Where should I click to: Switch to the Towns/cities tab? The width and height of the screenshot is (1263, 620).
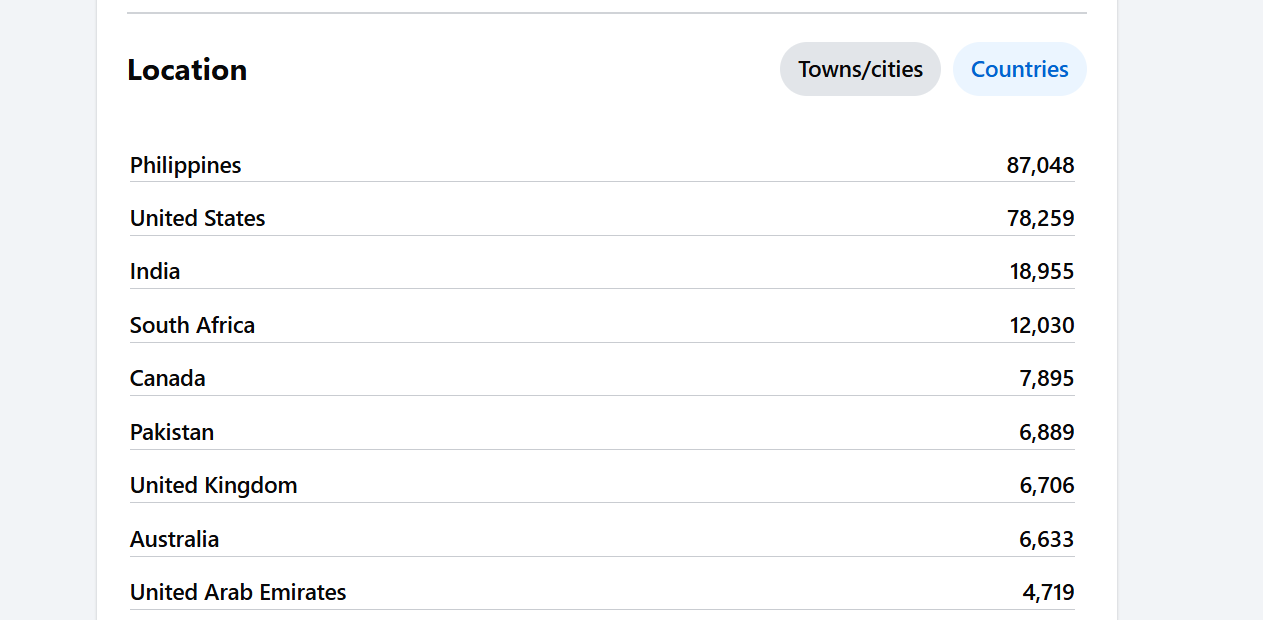(860, 69)
